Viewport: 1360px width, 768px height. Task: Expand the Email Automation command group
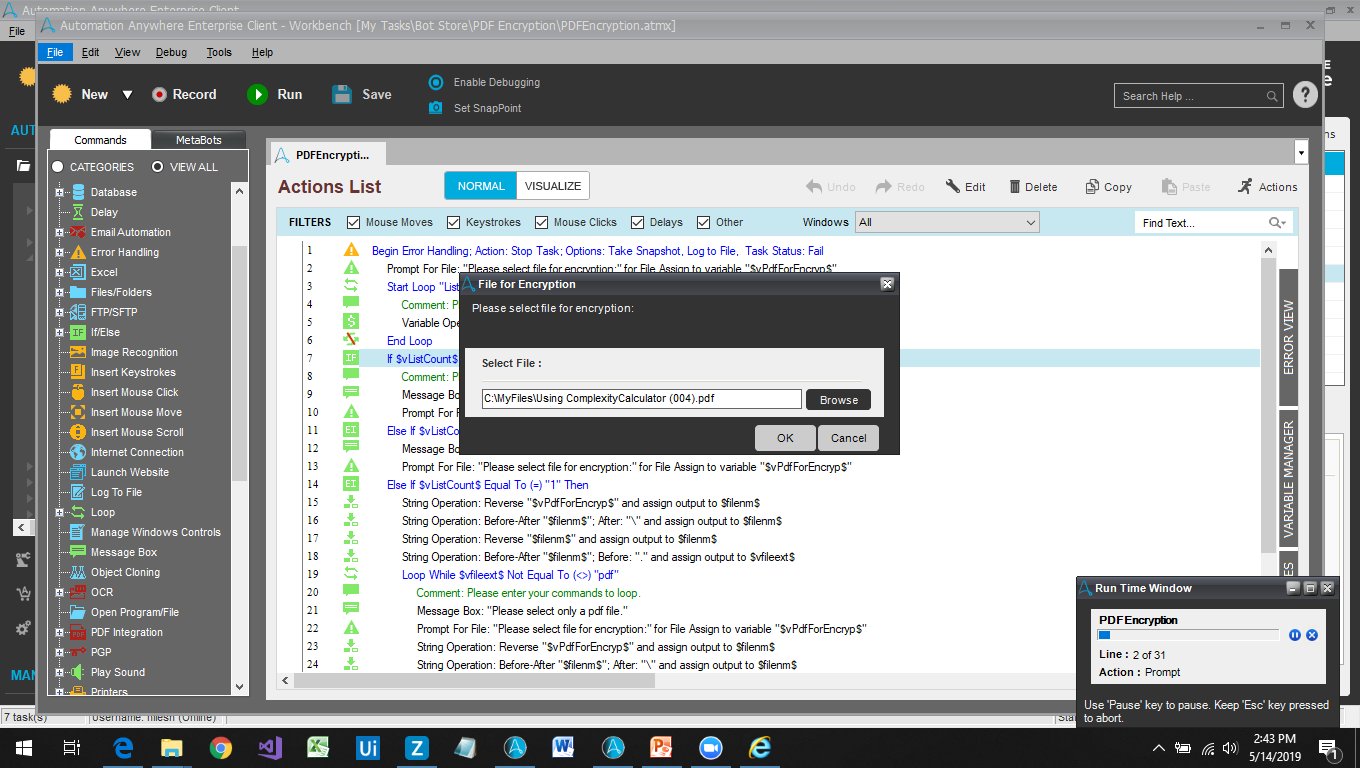pos(60,232)
